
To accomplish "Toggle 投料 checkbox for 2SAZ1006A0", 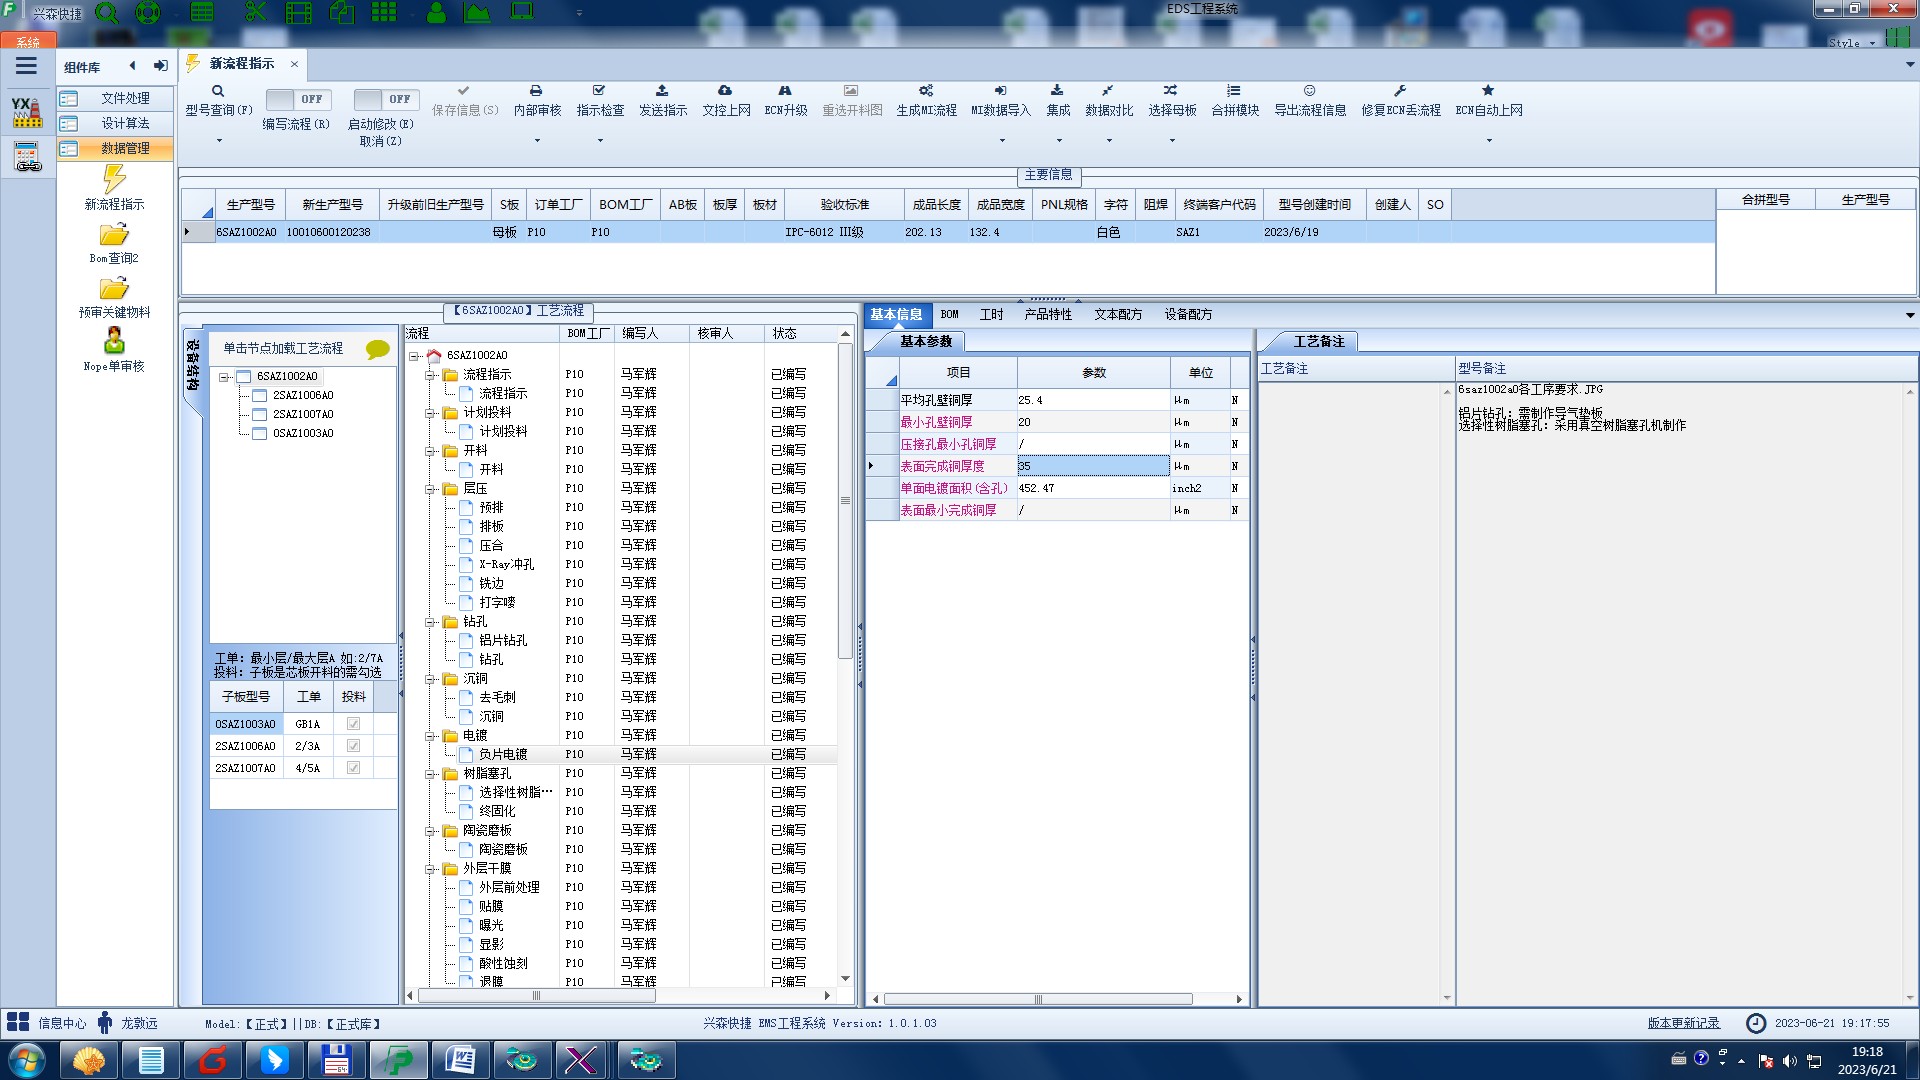I will (x=353, y=746).
